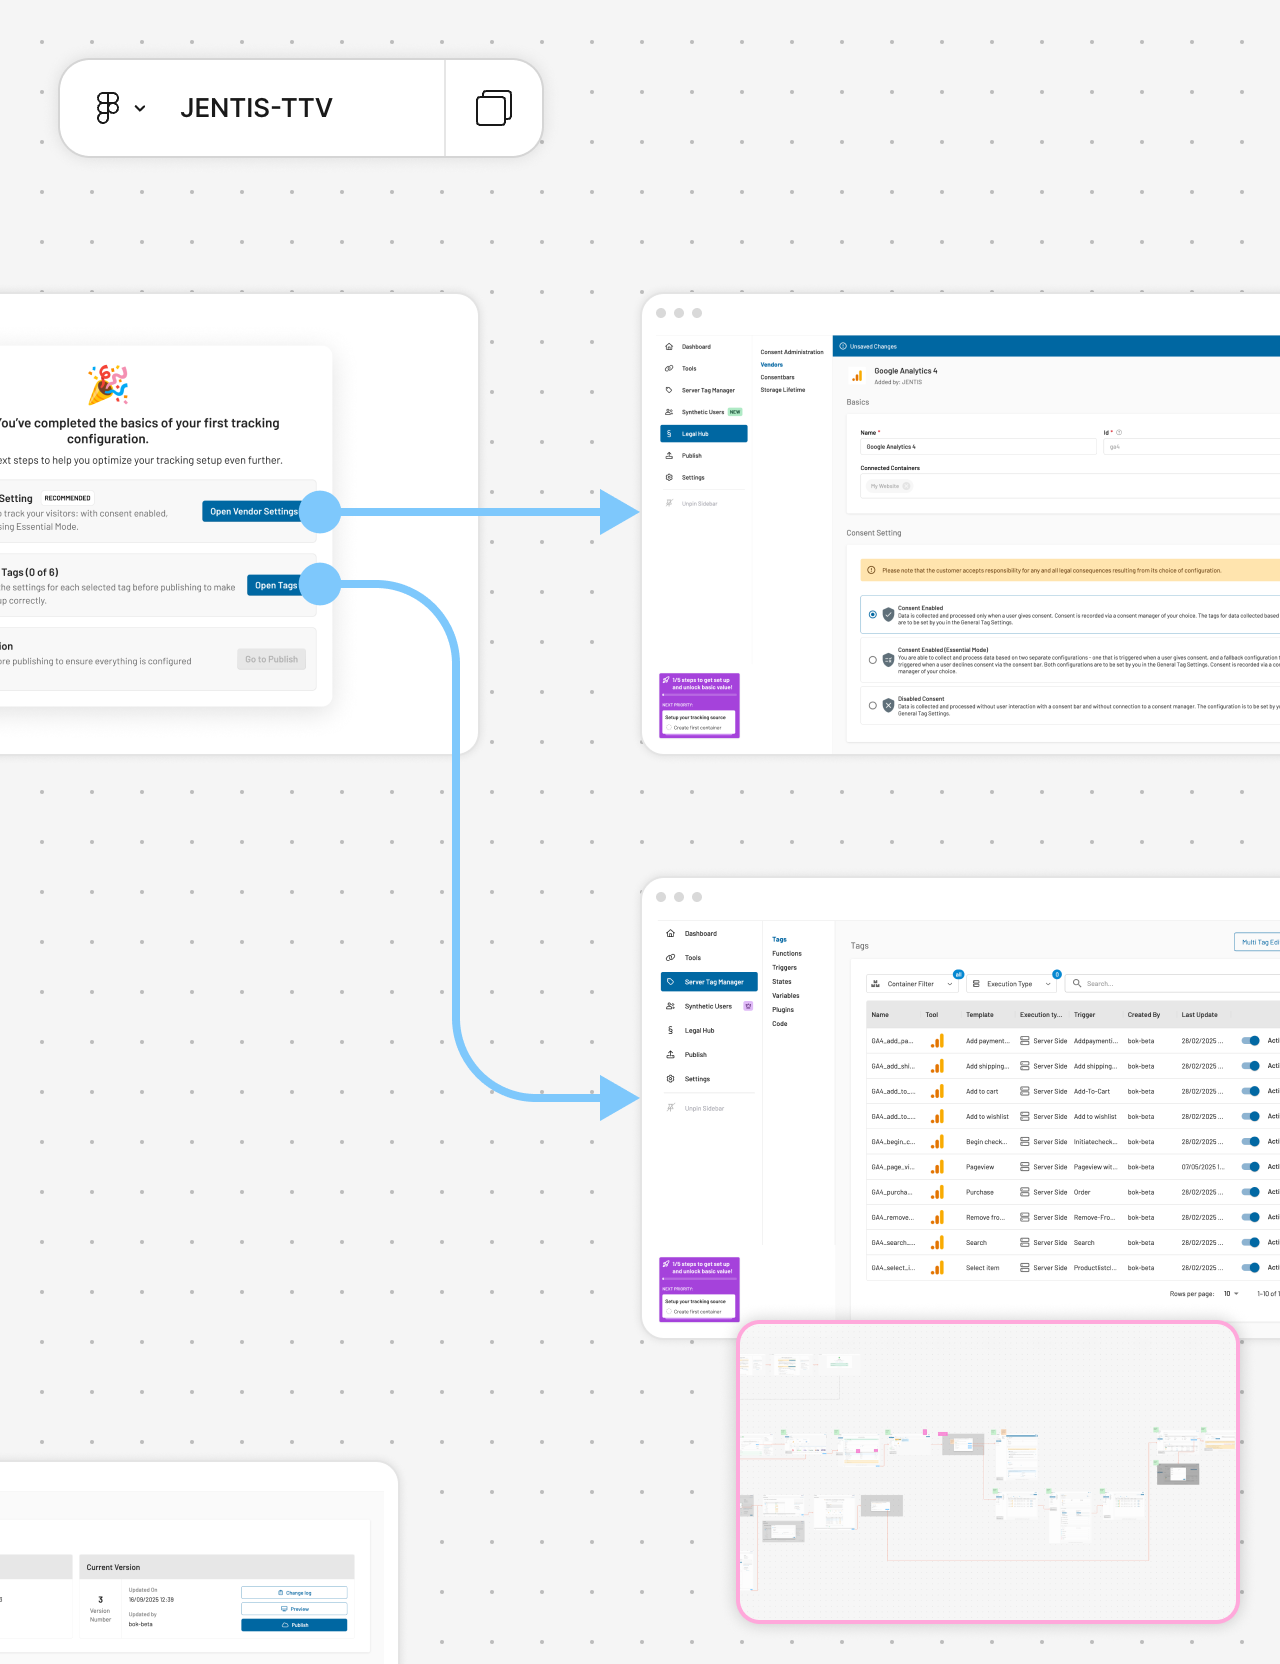The height and width of the screenshot is (1664, 1280).
Task: Click the Synthetic Users purple badge icon in the Tags frame
Action: coord(748,1006)
